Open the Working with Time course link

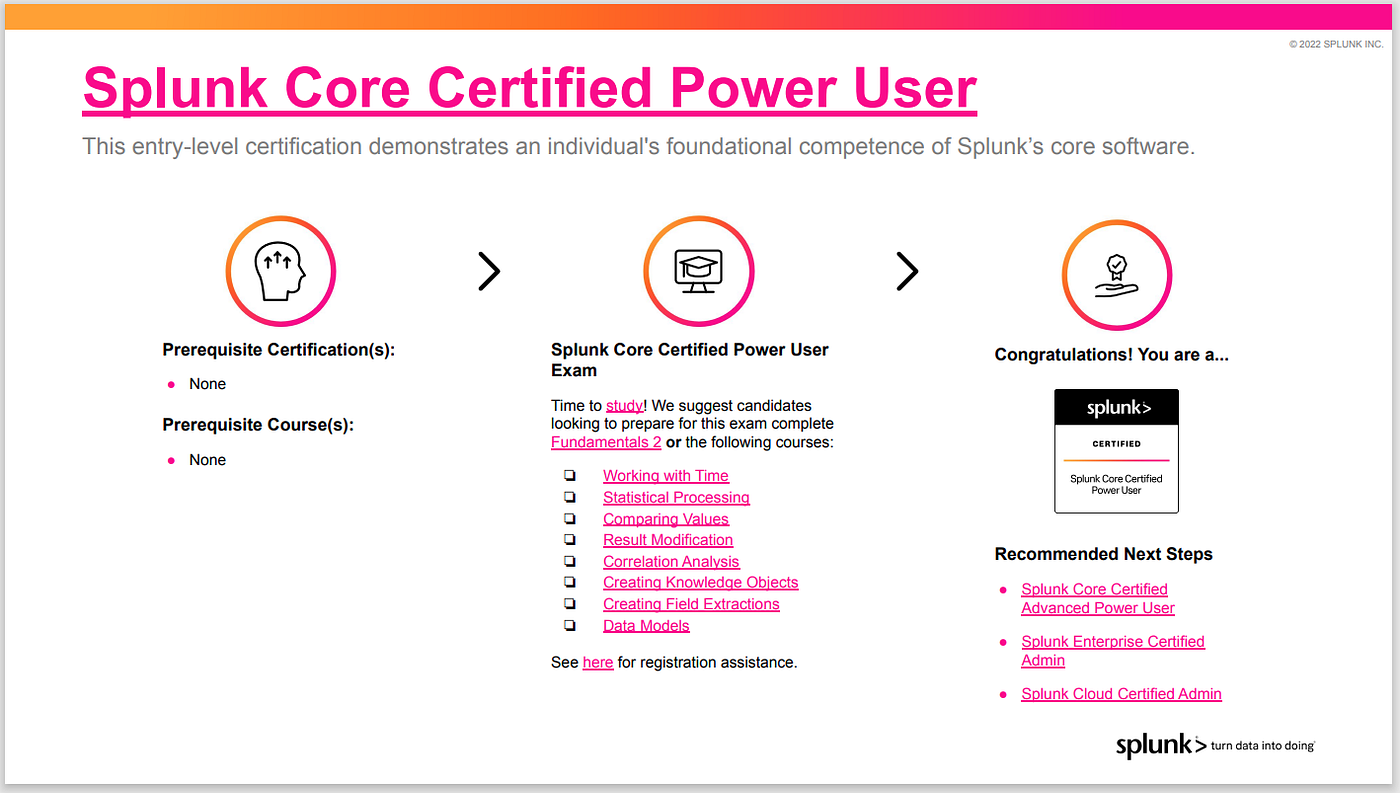[x=666, y=476]
